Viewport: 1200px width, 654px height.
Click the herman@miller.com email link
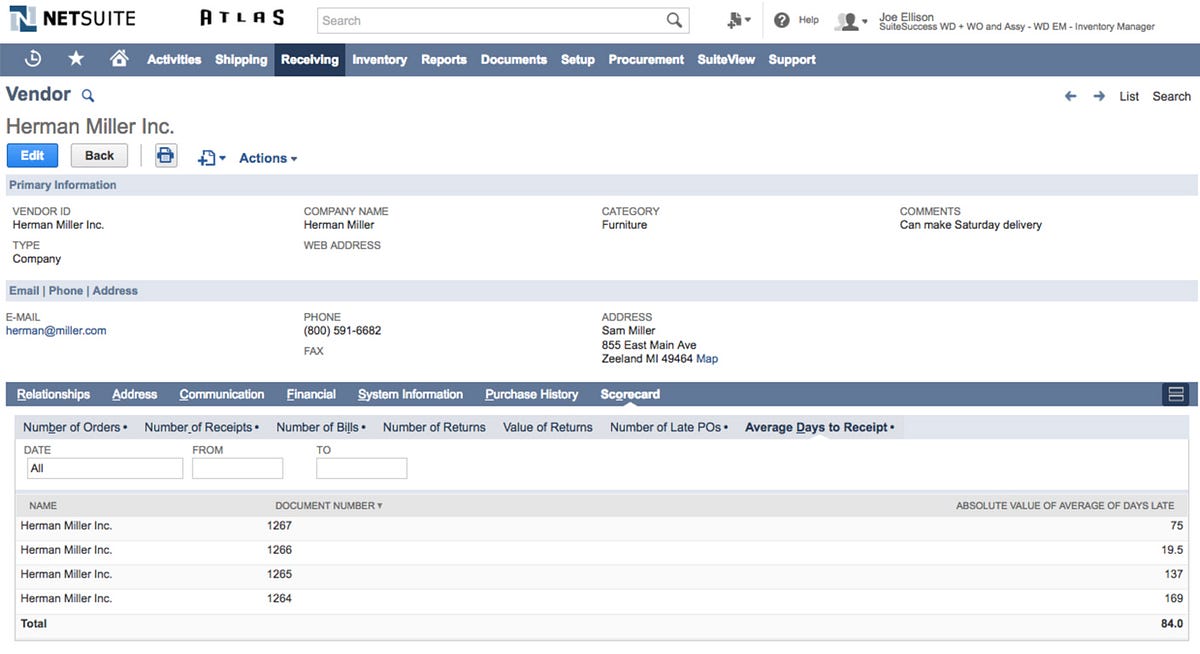point(56,330)
